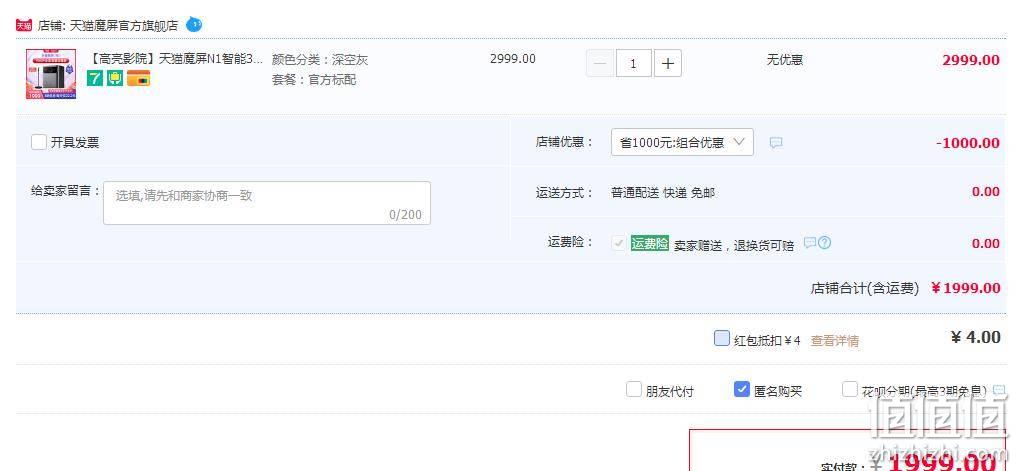Screen dimensions: 1018x471
Task: Click the 颜色分类：深空灰 text
Action: 320,60
